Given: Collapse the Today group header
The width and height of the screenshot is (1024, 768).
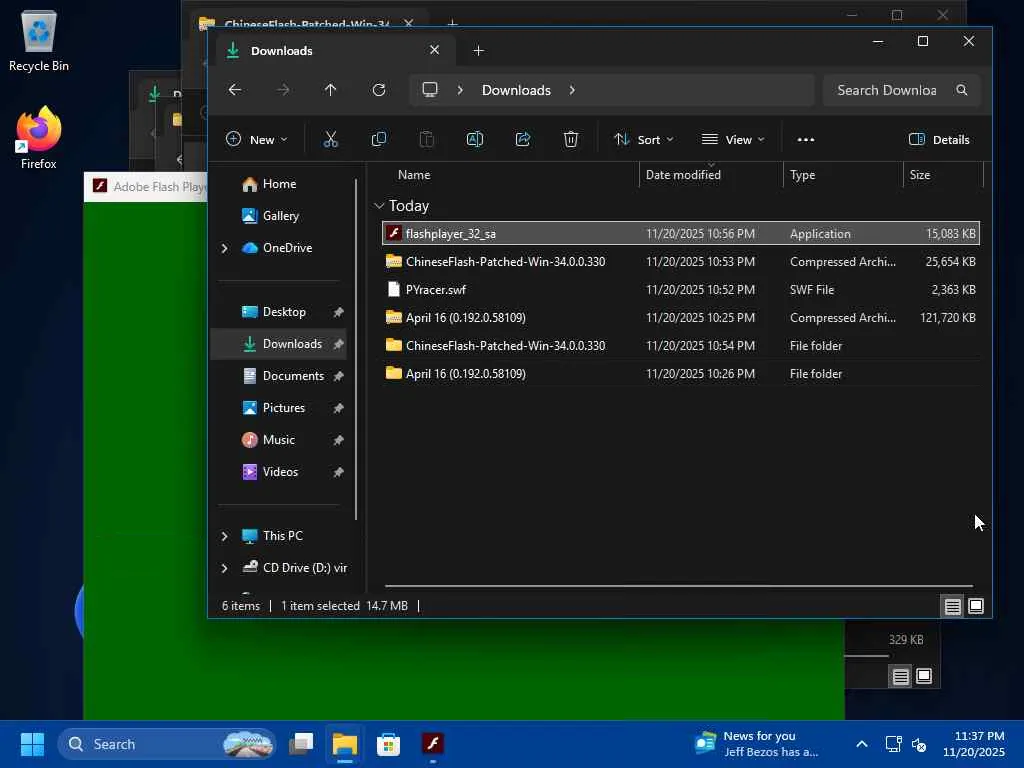Looking at the screenshot, I should click(380, 206).
